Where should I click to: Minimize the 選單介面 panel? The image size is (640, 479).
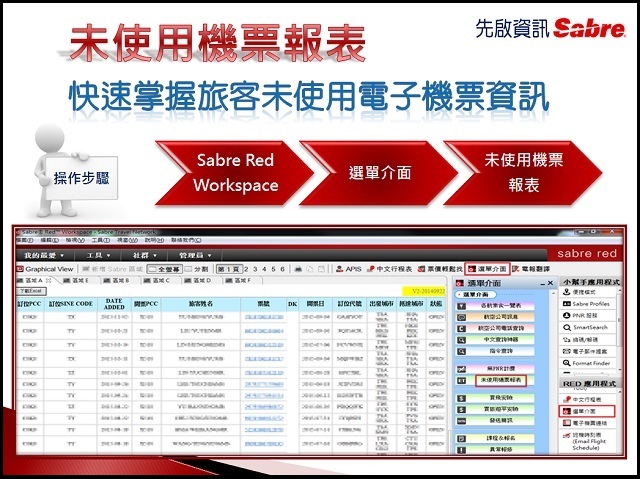[x=543, y=283]
